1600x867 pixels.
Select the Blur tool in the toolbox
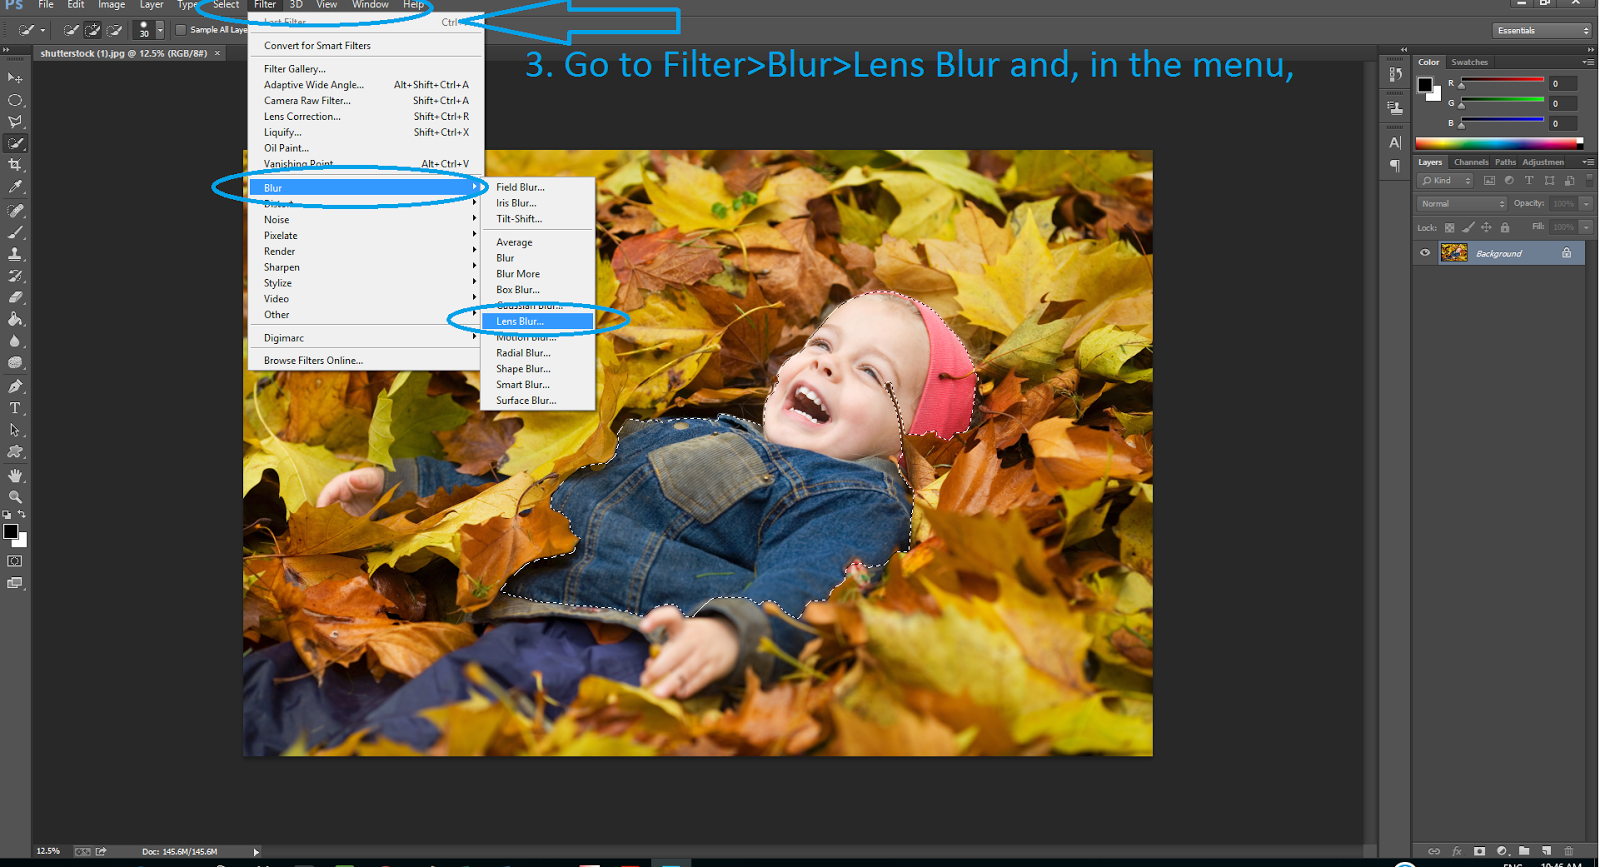(15, 341)
